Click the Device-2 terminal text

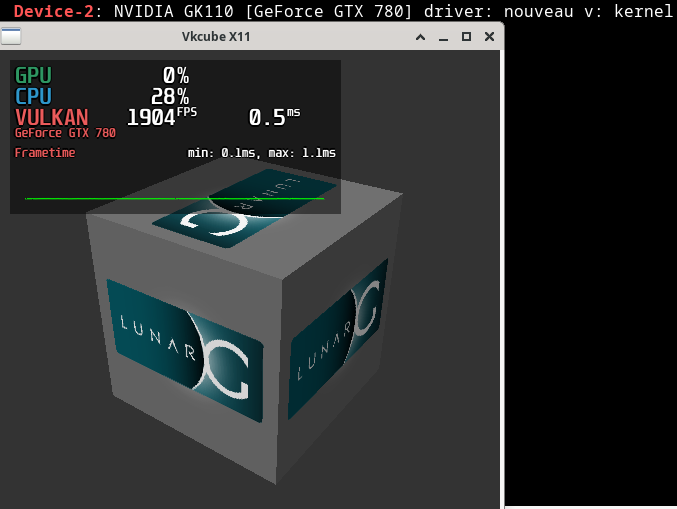click(x=54, y=11)
